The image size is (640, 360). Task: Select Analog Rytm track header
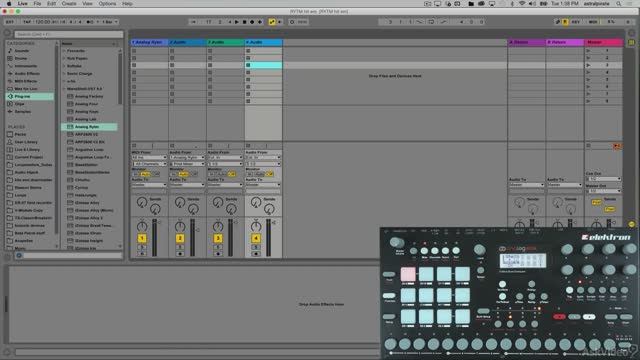149,42
